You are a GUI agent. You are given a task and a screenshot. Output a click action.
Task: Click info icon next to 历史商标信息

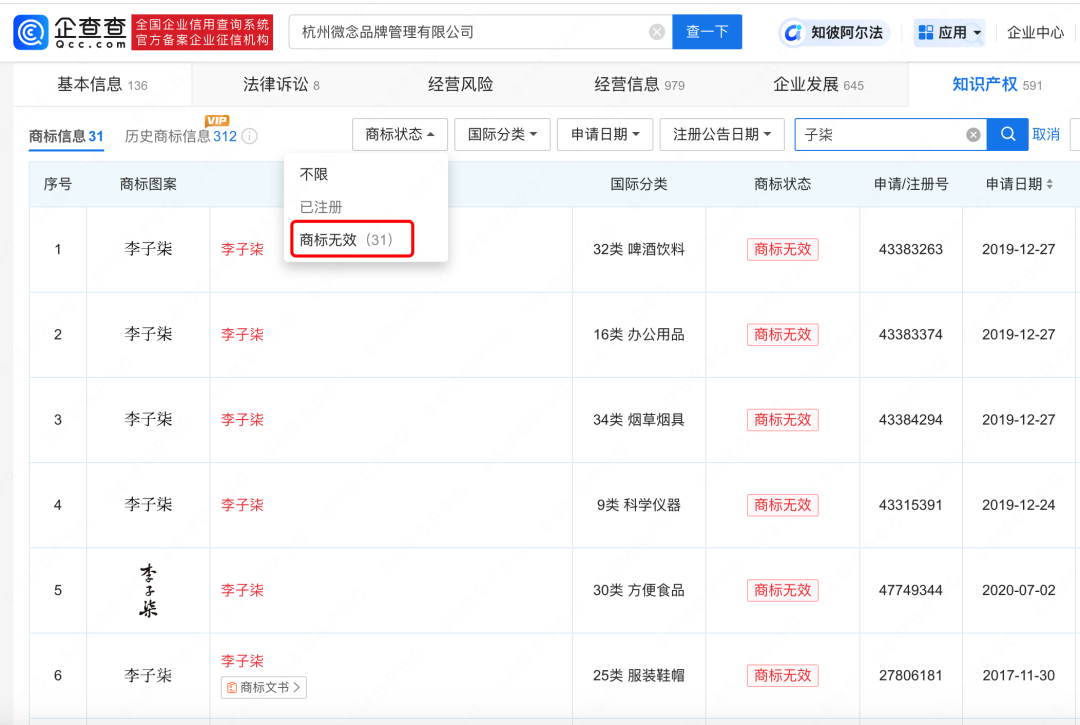(x=250, y=136)
